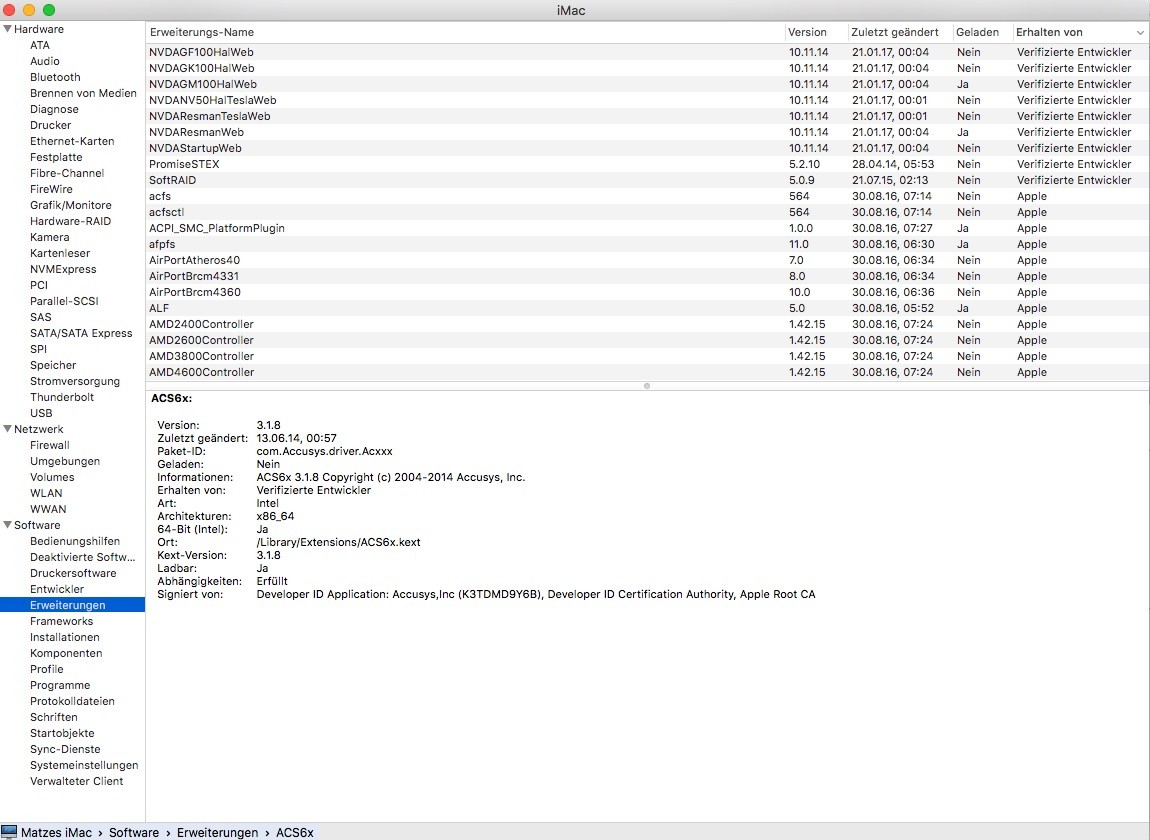Select Stromversorgung in sidebar
1150x840 pixels.
pos(75,381)
